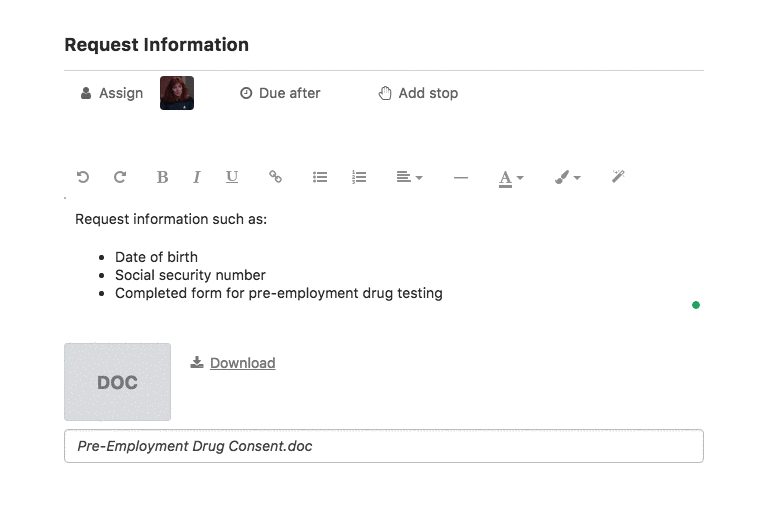Viewport: 775px width, 517px height.
Task: Toggle bold formatting
Action: [x=162, y=177]
